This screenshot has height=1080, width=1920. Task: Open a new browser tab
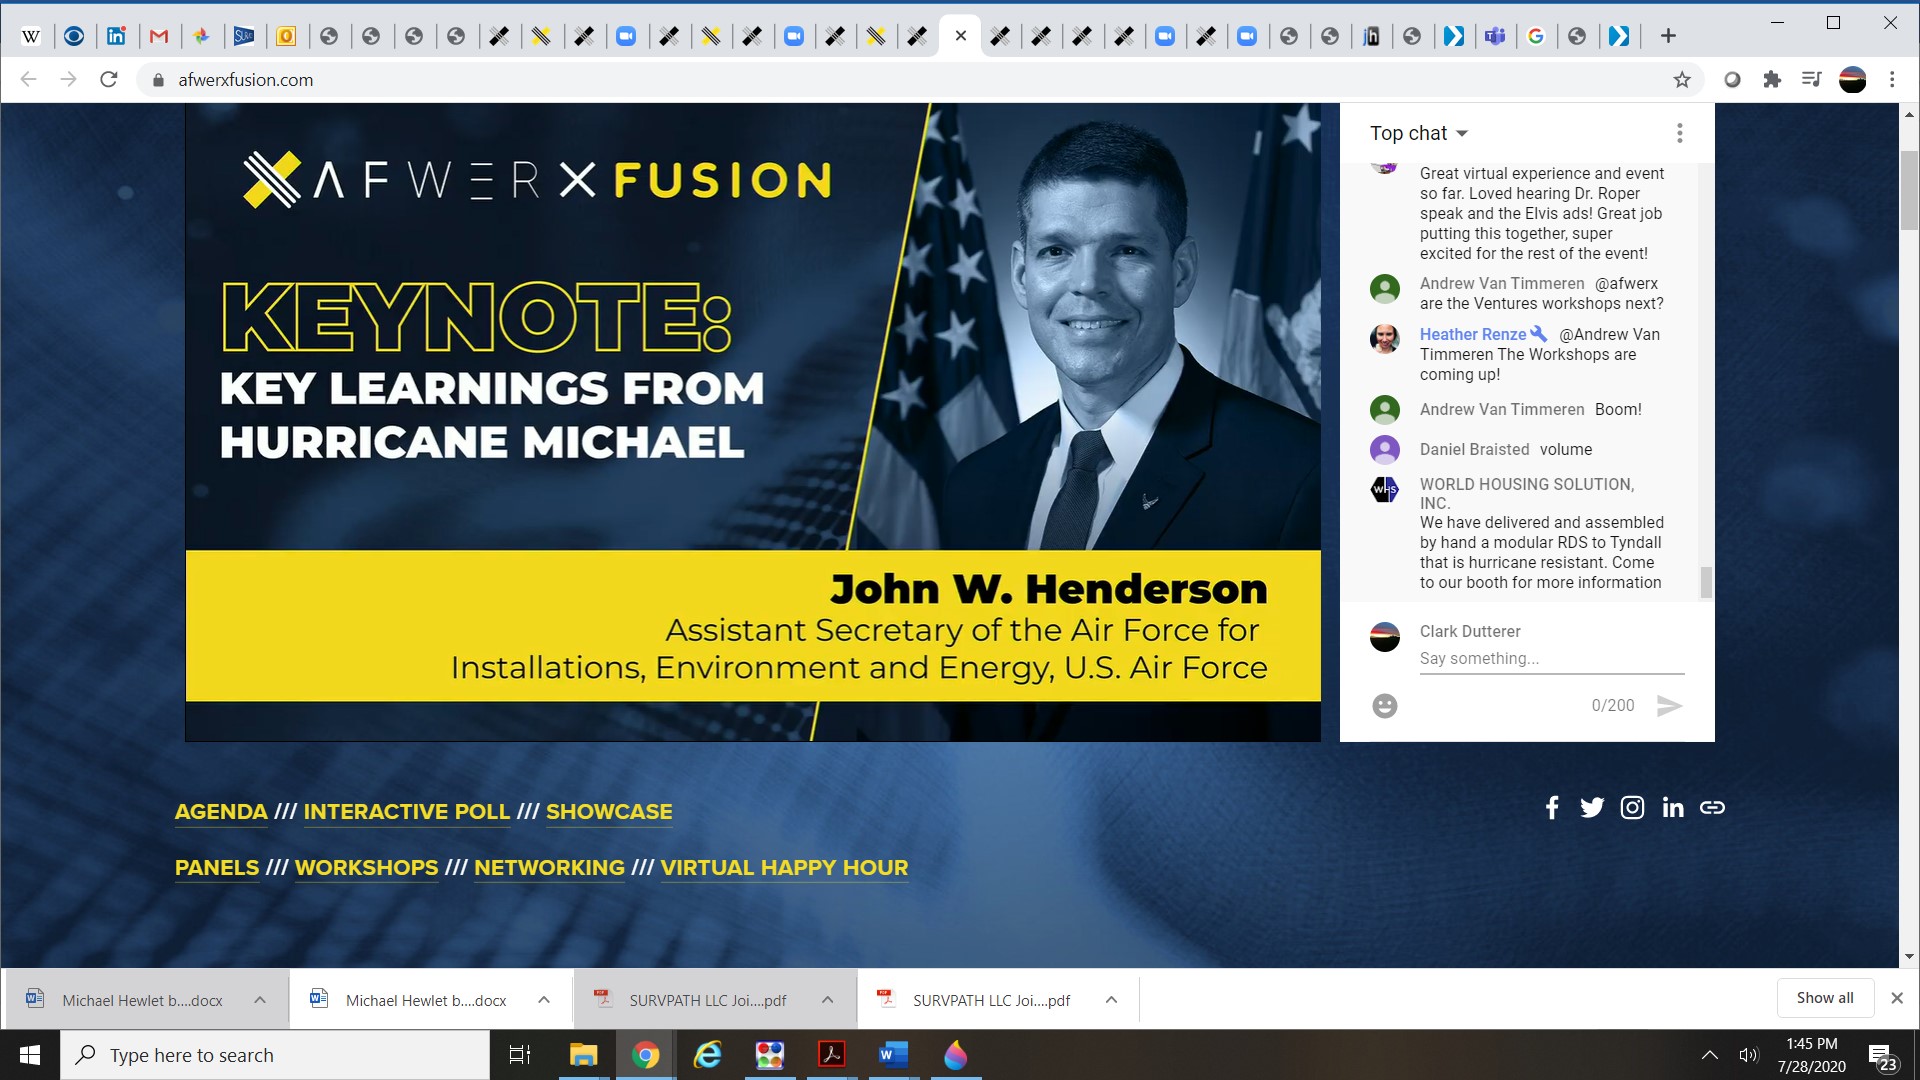point(1668,36)
